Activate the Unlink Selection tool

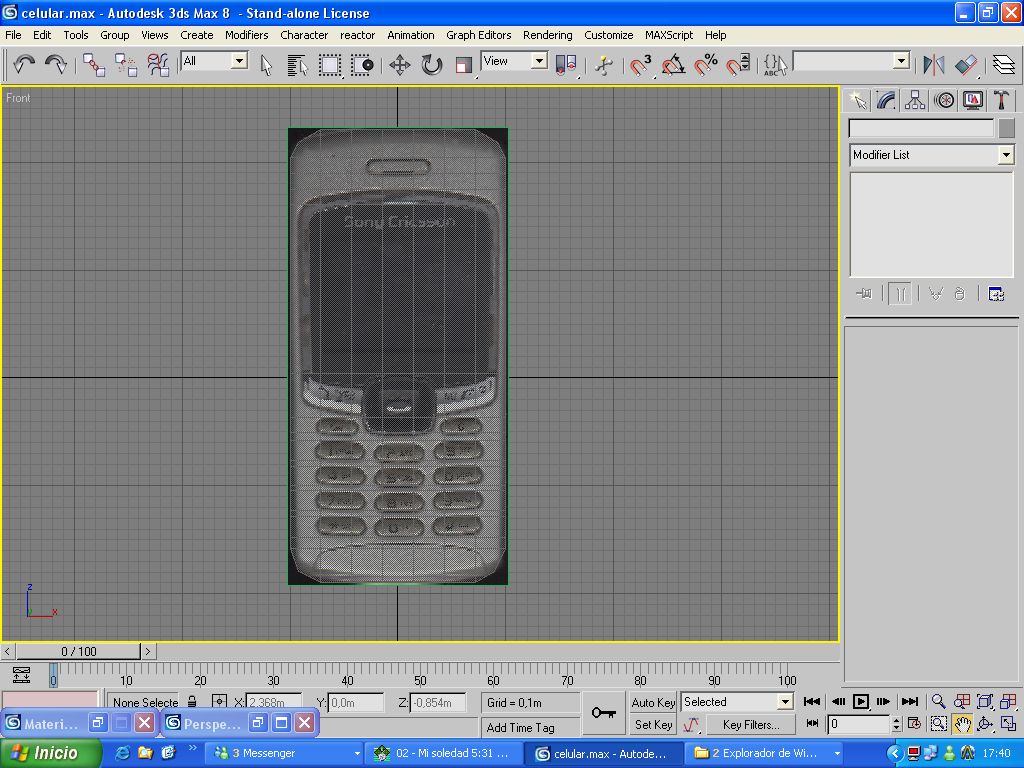(x=126, y=65)
